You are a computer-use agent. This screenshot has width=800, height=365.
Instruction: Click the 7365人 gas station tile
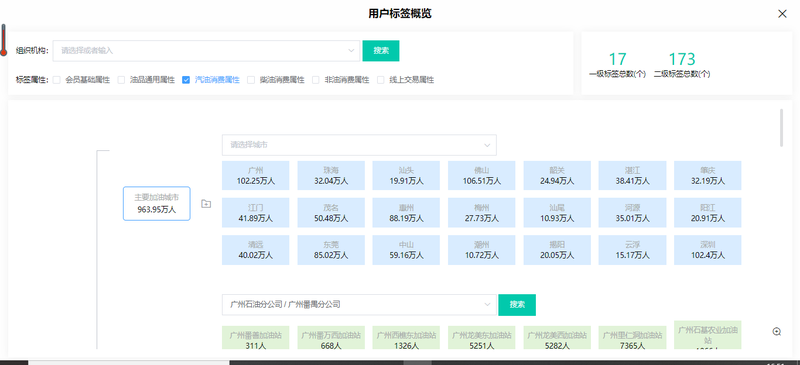(633, 338)
